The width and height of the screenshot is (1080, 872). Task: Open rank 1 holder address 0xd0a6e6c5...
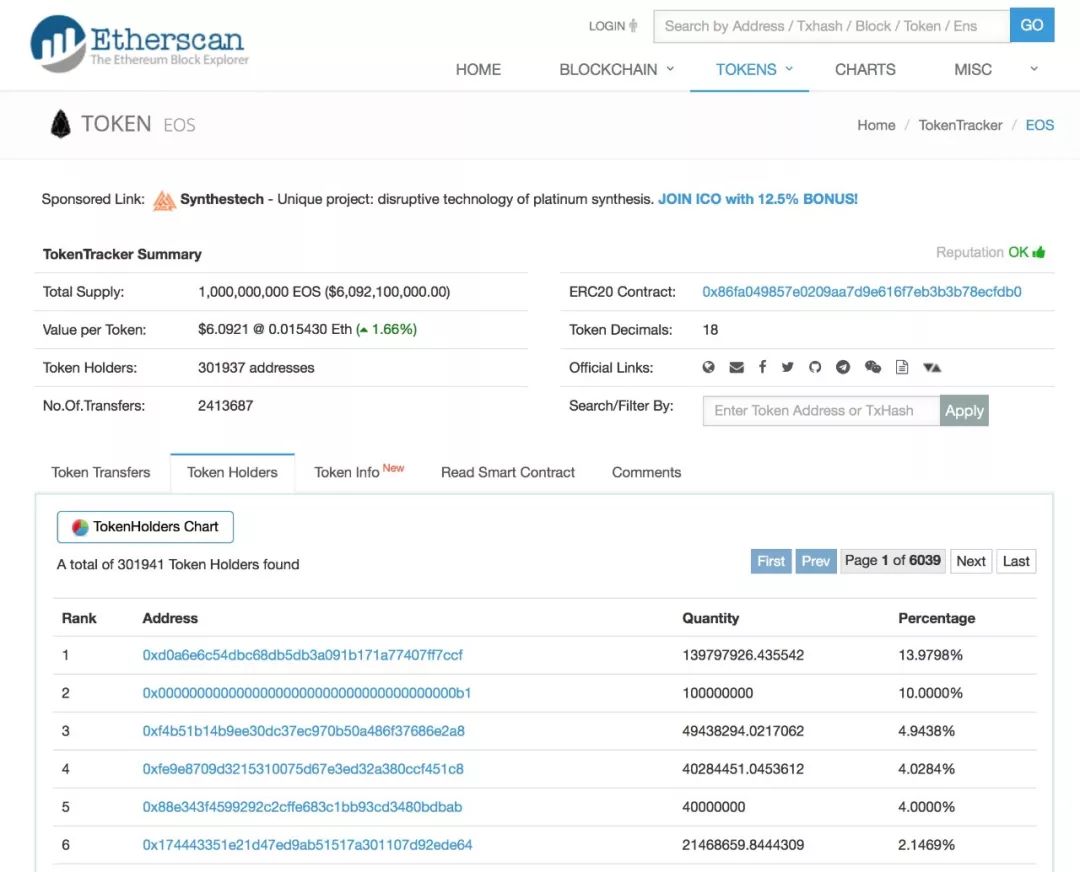pyautogui.click(x=302, y=655)
